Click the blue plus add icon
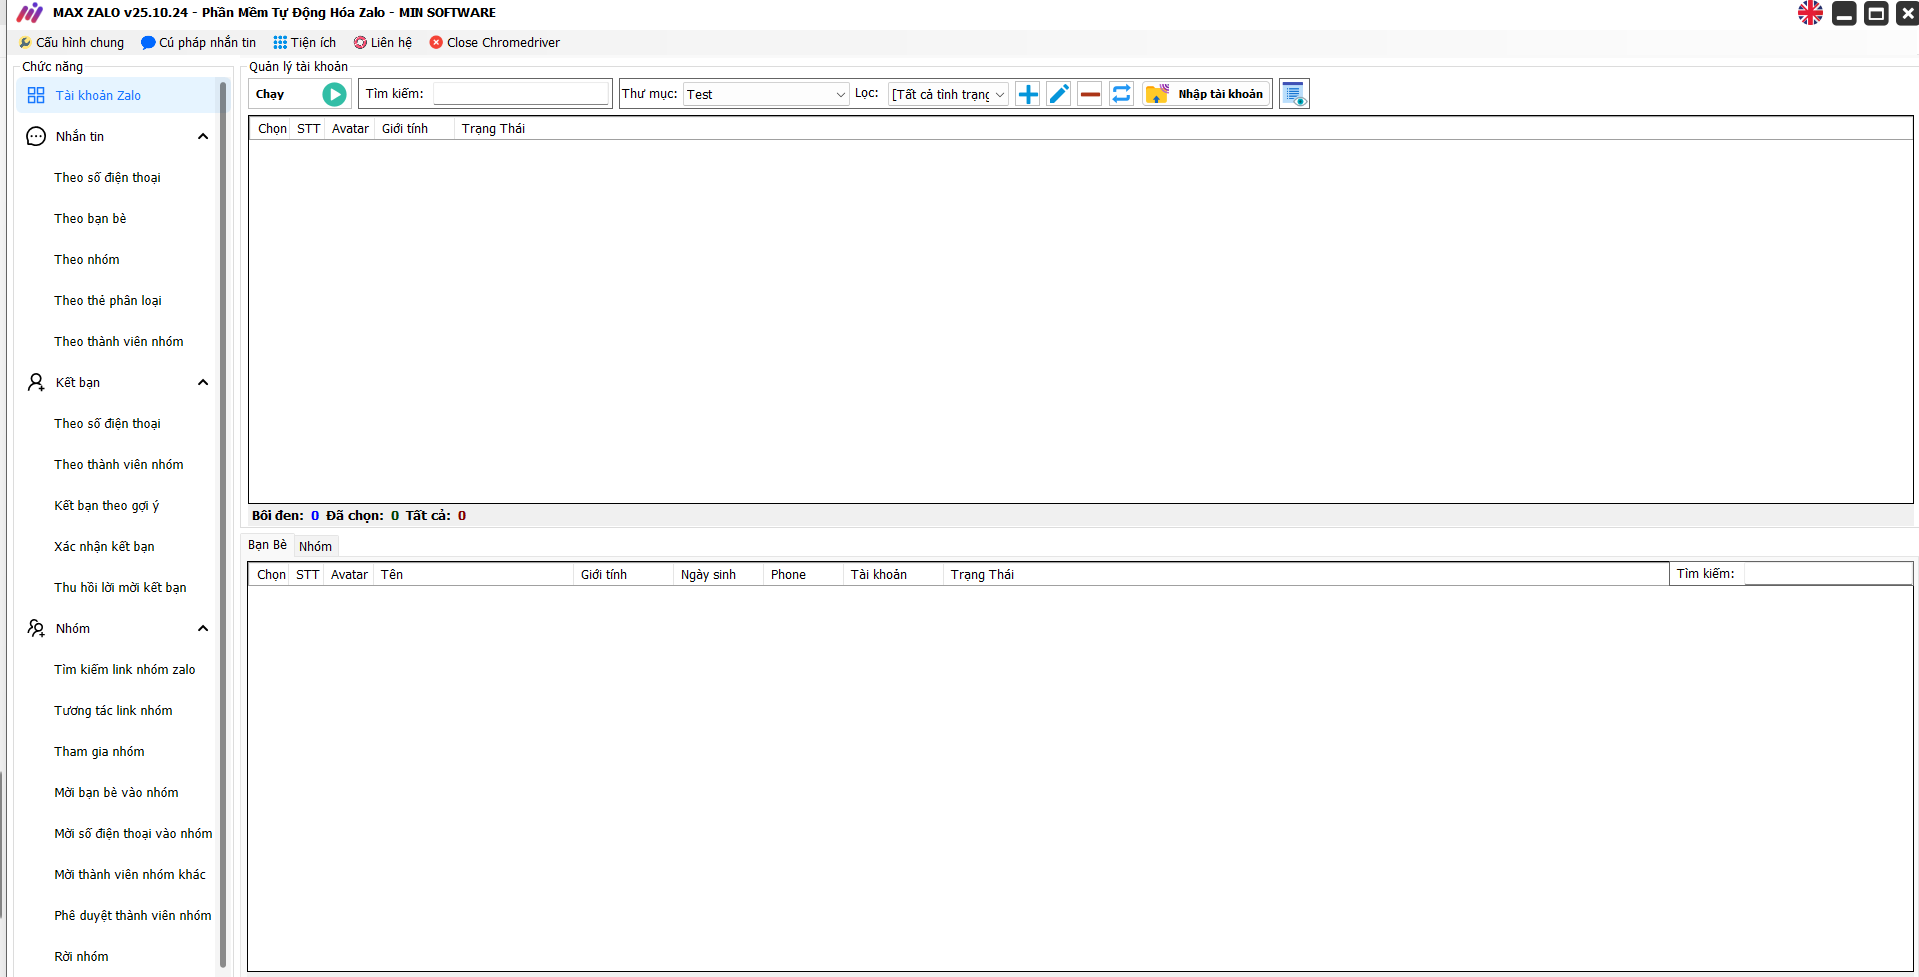The image size is (1919, 977). (1027, 94)
